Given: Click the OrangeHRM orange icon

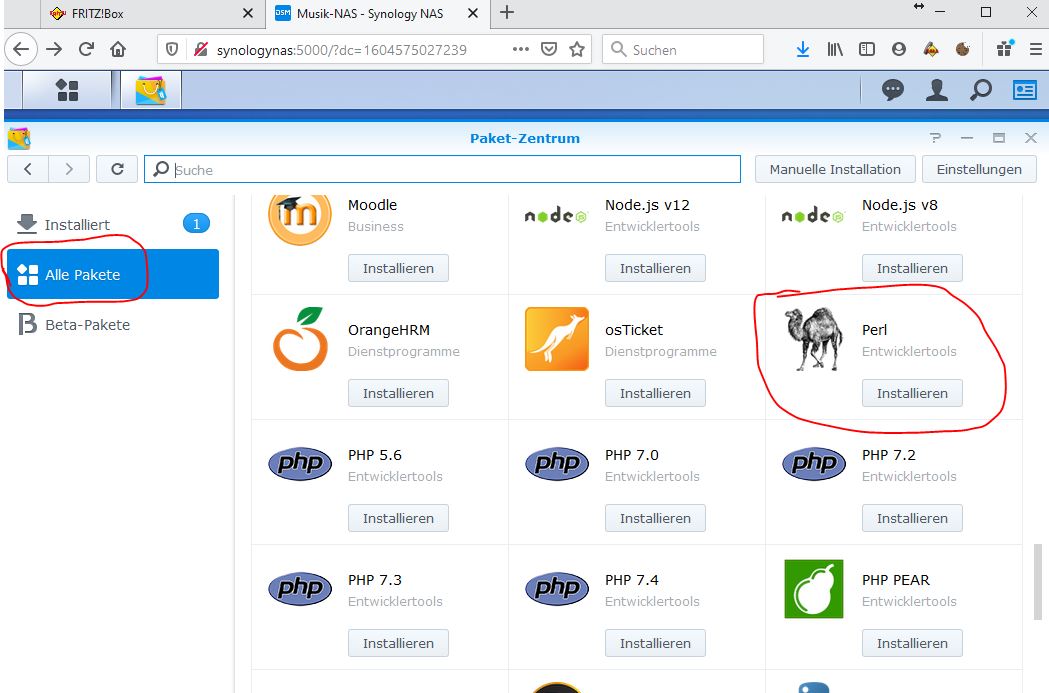Looking at the screenshot, I should pyautogui.click(x=300, y=338).
